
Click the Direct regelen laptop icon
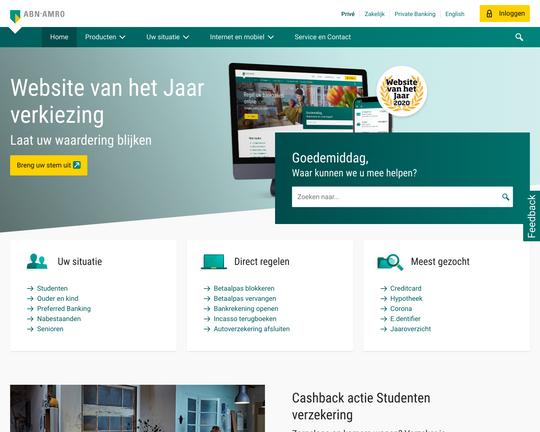coord(214,262)
